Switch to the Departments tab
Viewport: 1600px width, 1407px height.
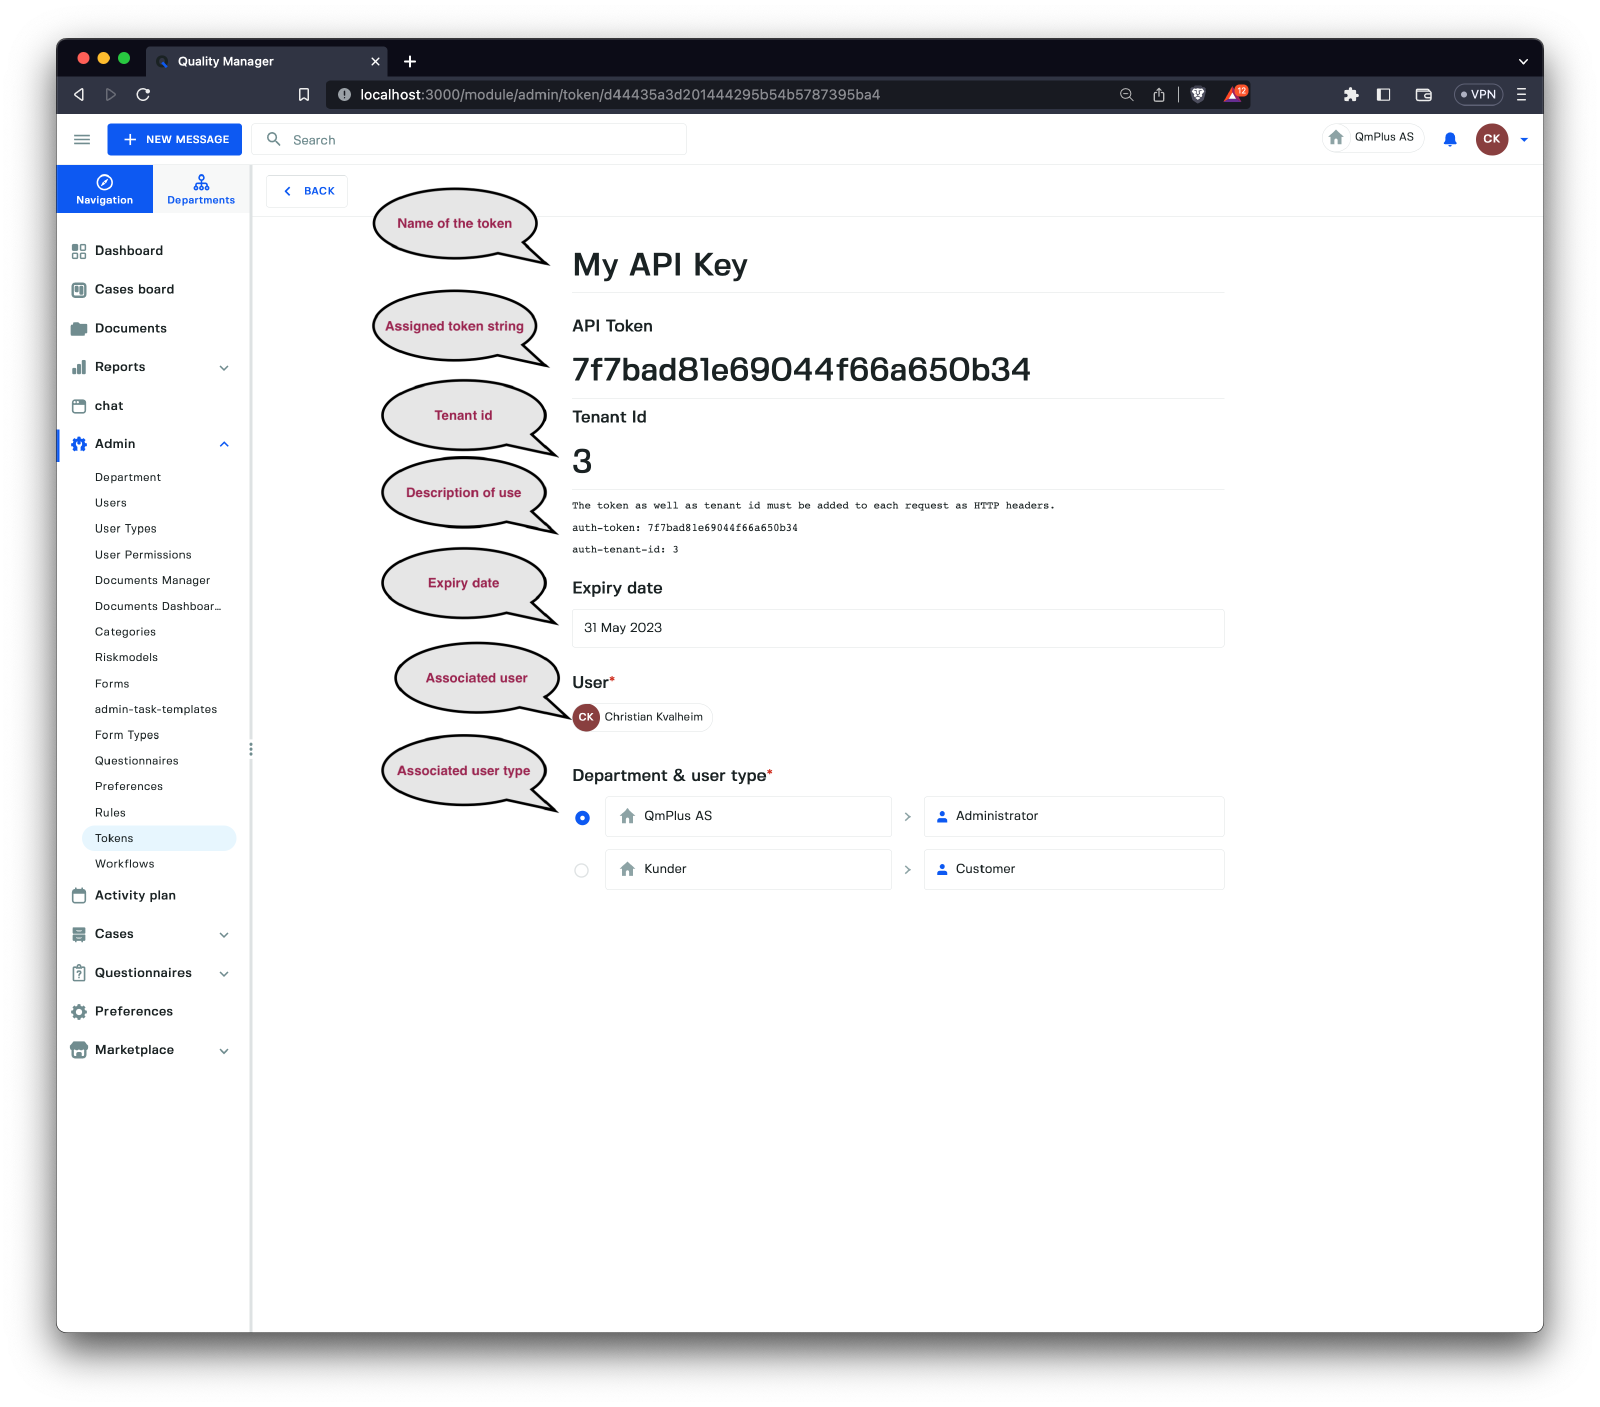[x=201, y=189]
